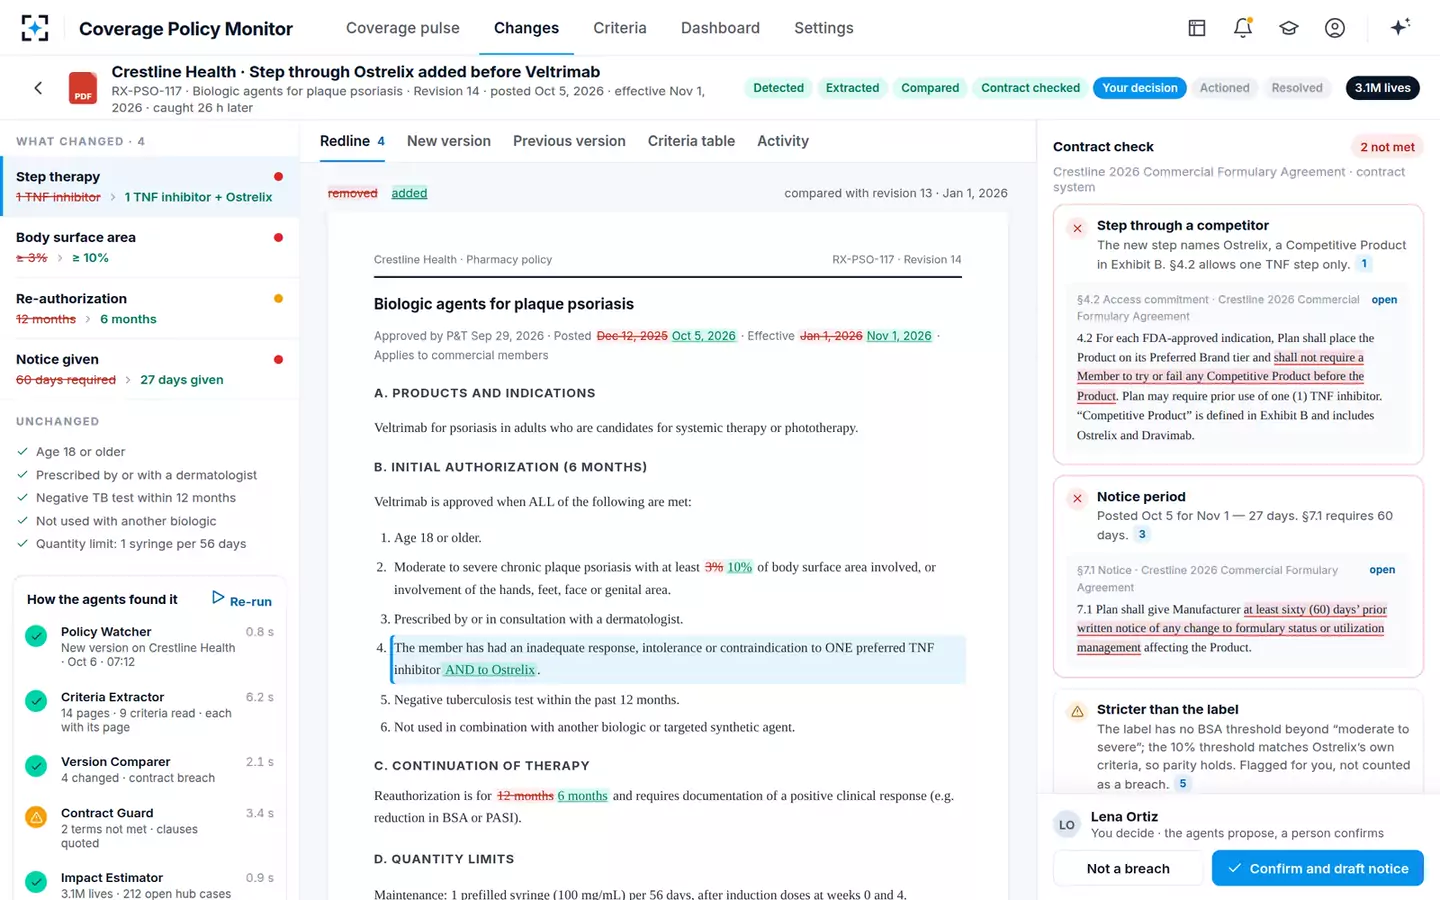
Task: Select the Body surface area change
Action: click(x=150, y=247)
